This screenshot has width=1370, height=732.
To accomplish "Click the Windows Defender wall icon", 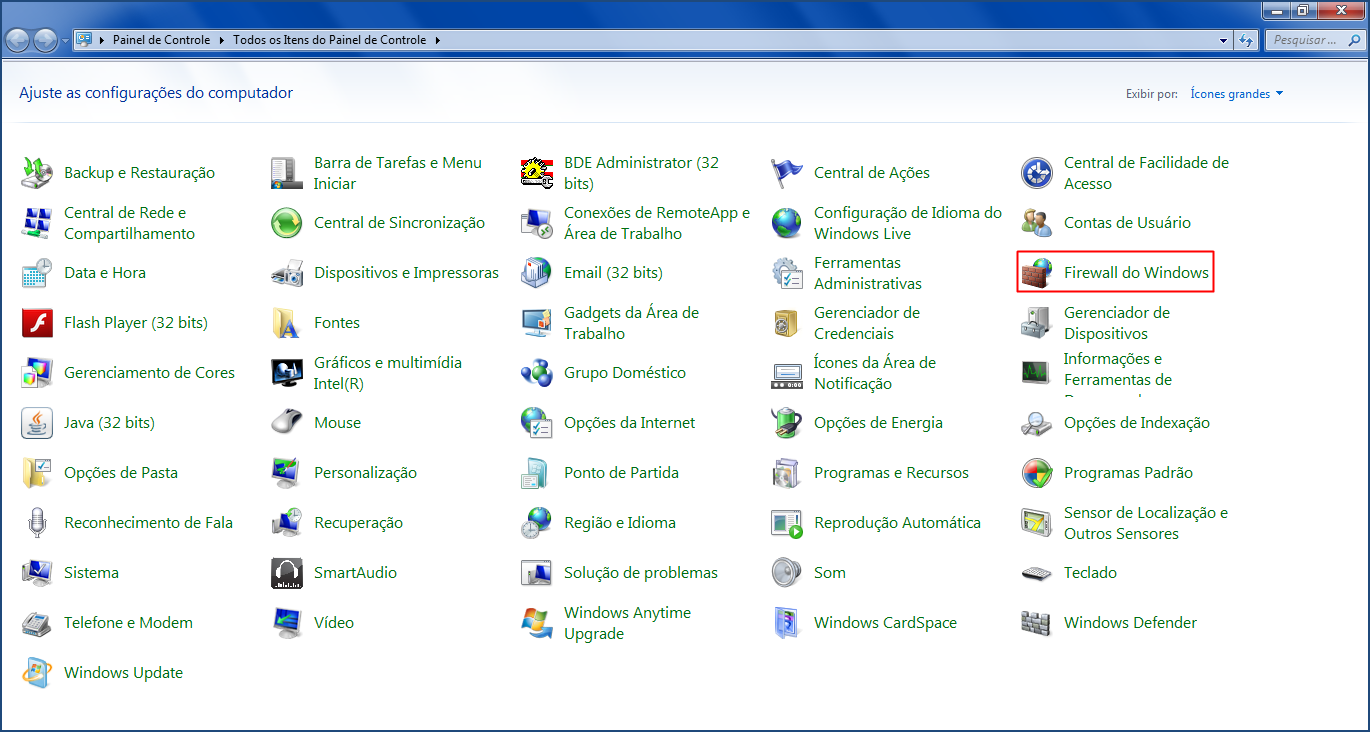I will [x=1037, y=623].
